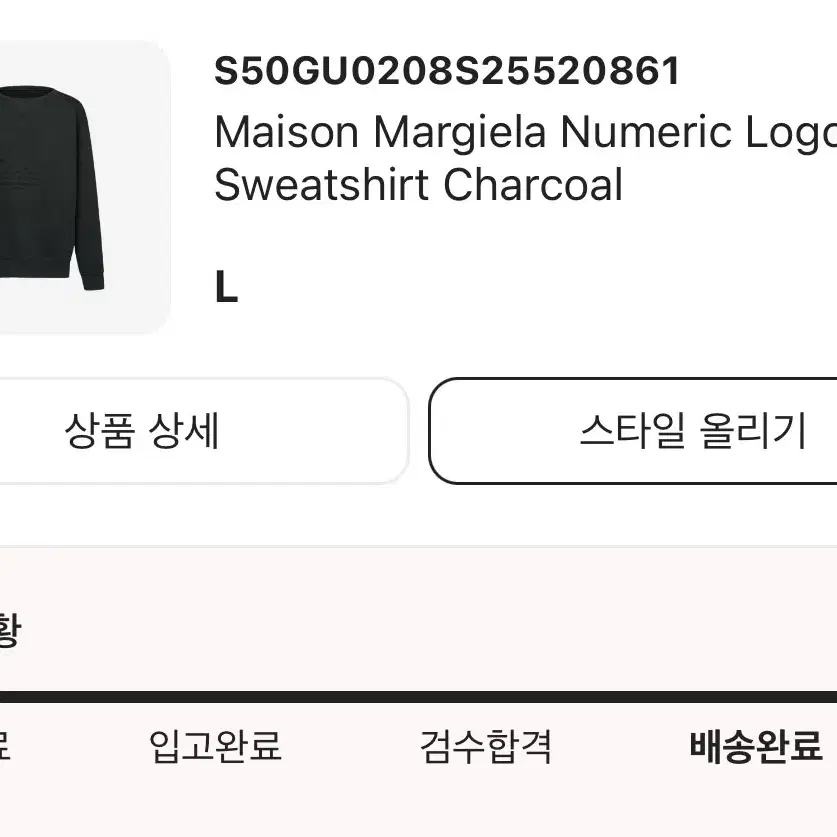Click the word Charcoal in product name

[x=533, y=184]
